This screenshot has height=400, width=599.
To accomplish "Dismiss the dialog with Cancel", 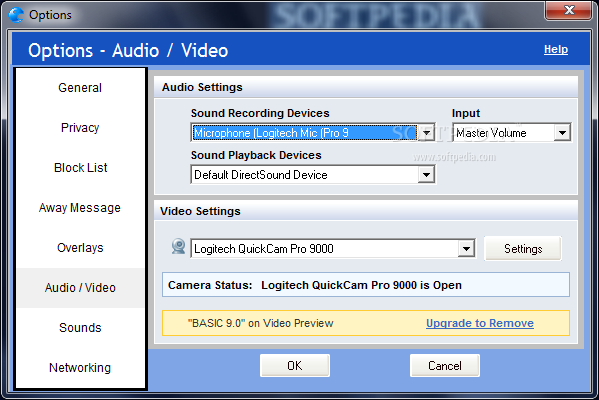I will click(445, 366).
